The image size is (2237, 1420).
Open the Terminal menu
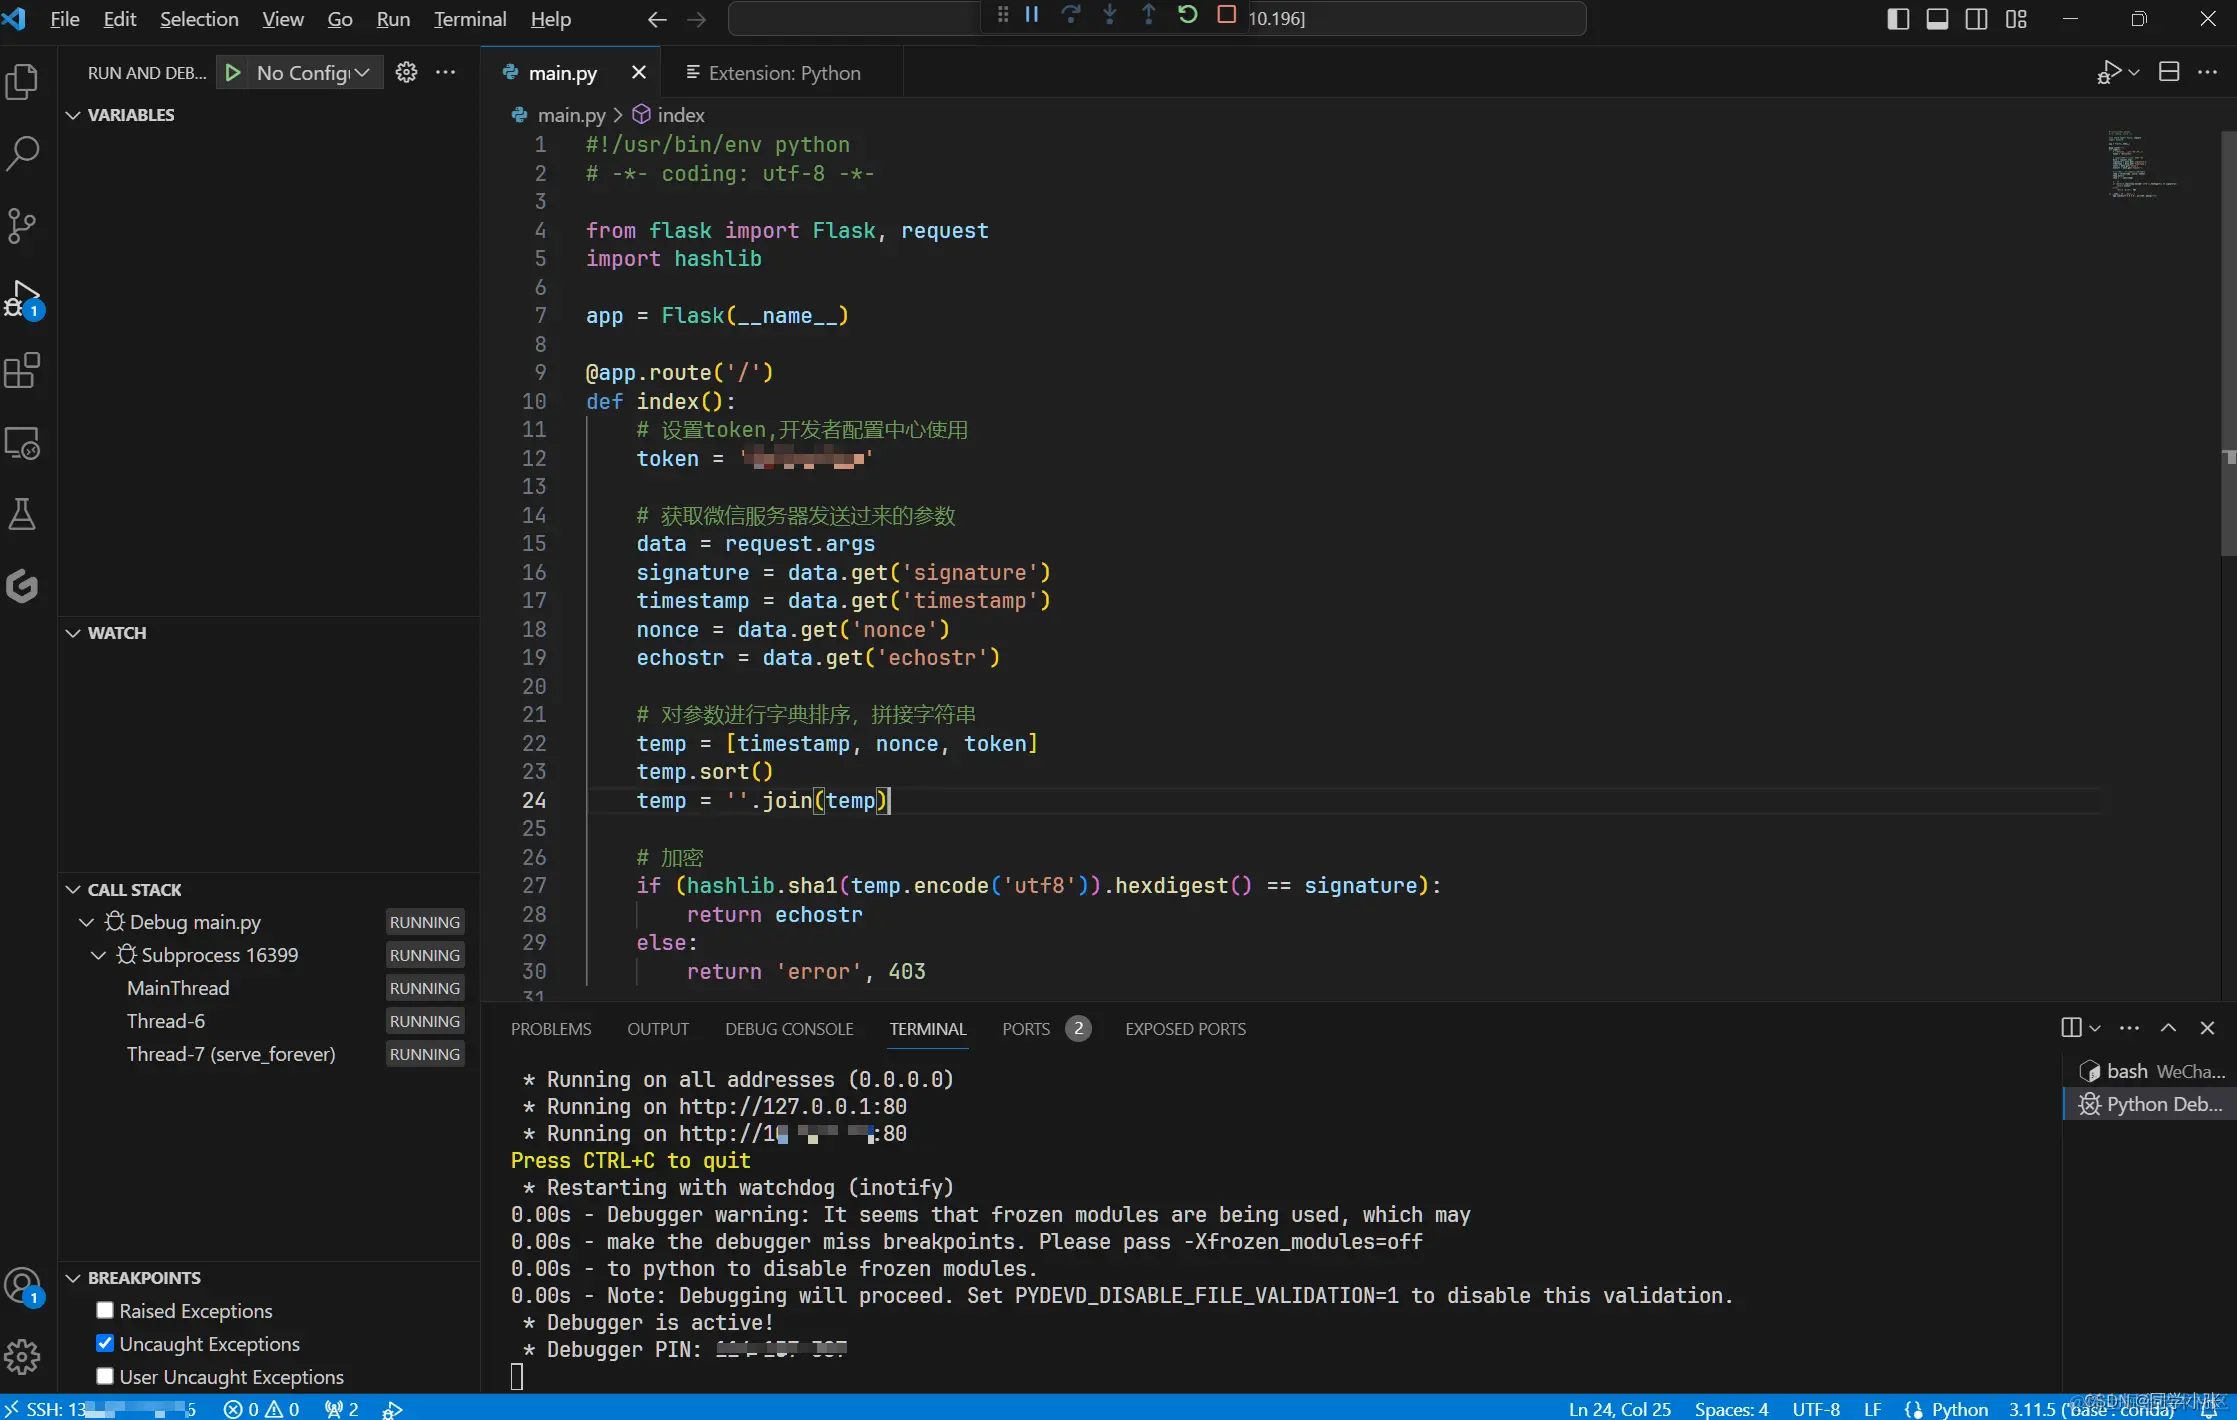tap(469, 19)
